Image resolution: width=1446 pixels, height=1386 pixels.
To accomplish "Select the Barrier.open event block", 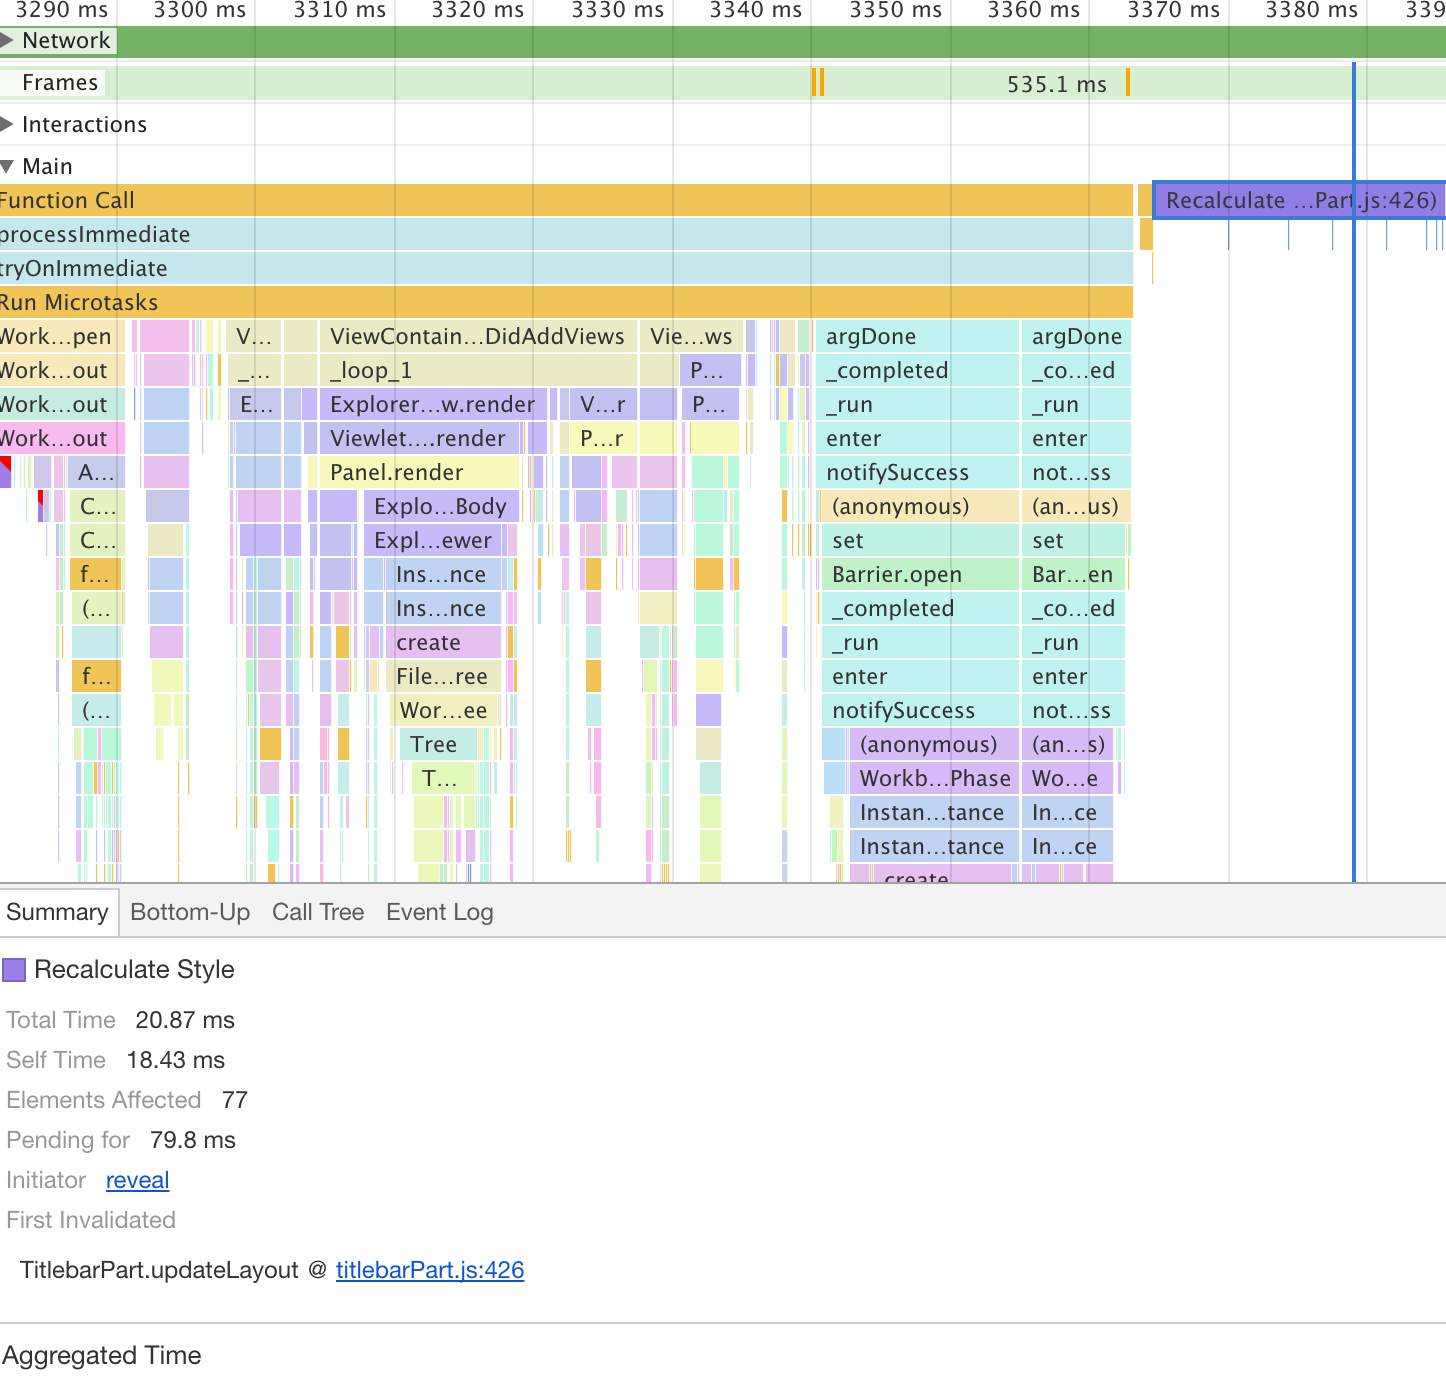I will (896, 574).
